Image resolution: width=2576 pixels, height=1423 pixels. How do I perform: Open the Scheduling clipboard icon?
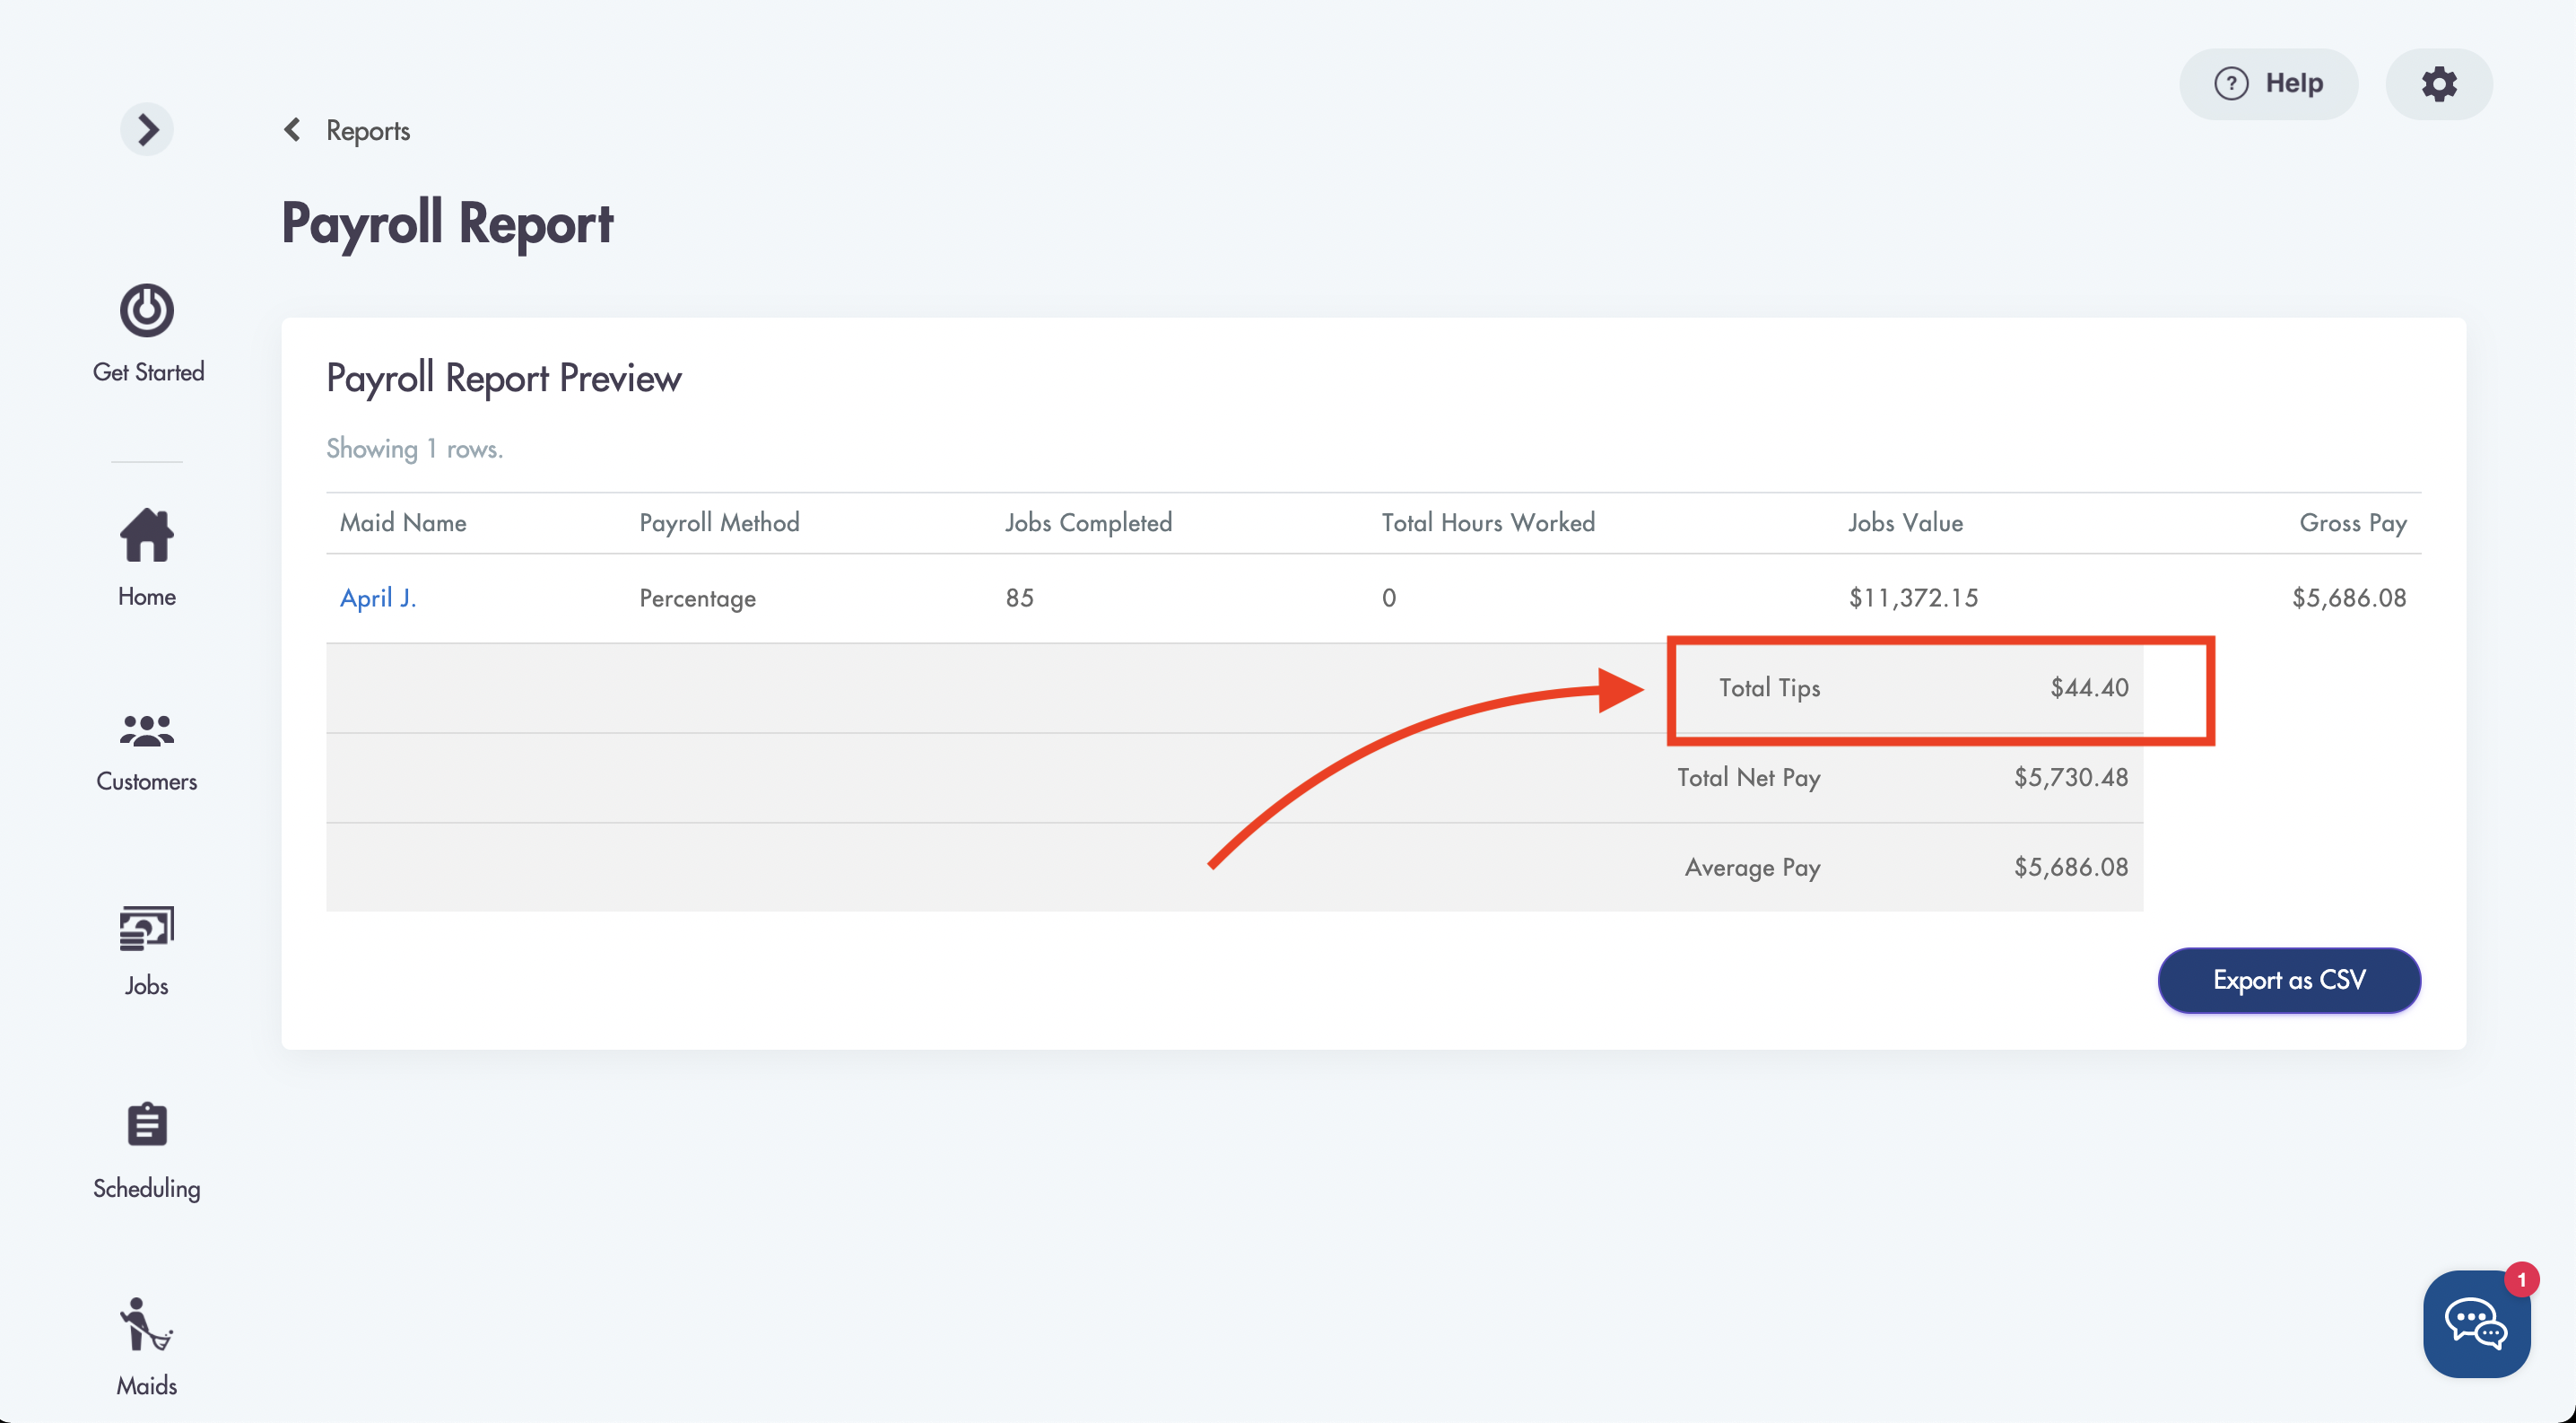[147, 1125]
